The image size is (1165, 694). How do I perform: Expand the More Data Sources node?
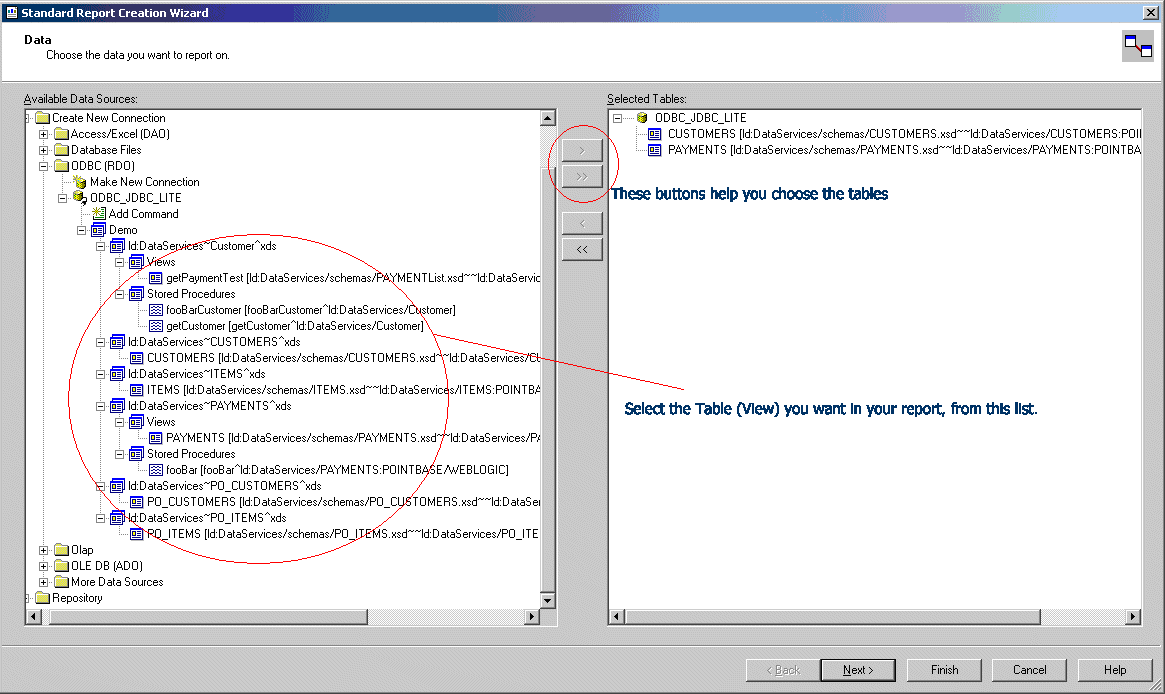click(43, 583)
